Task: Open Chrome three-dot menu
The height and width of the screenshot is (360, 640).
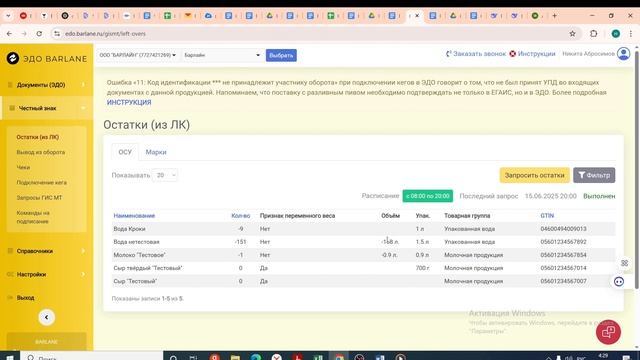Action: (631, 33)
